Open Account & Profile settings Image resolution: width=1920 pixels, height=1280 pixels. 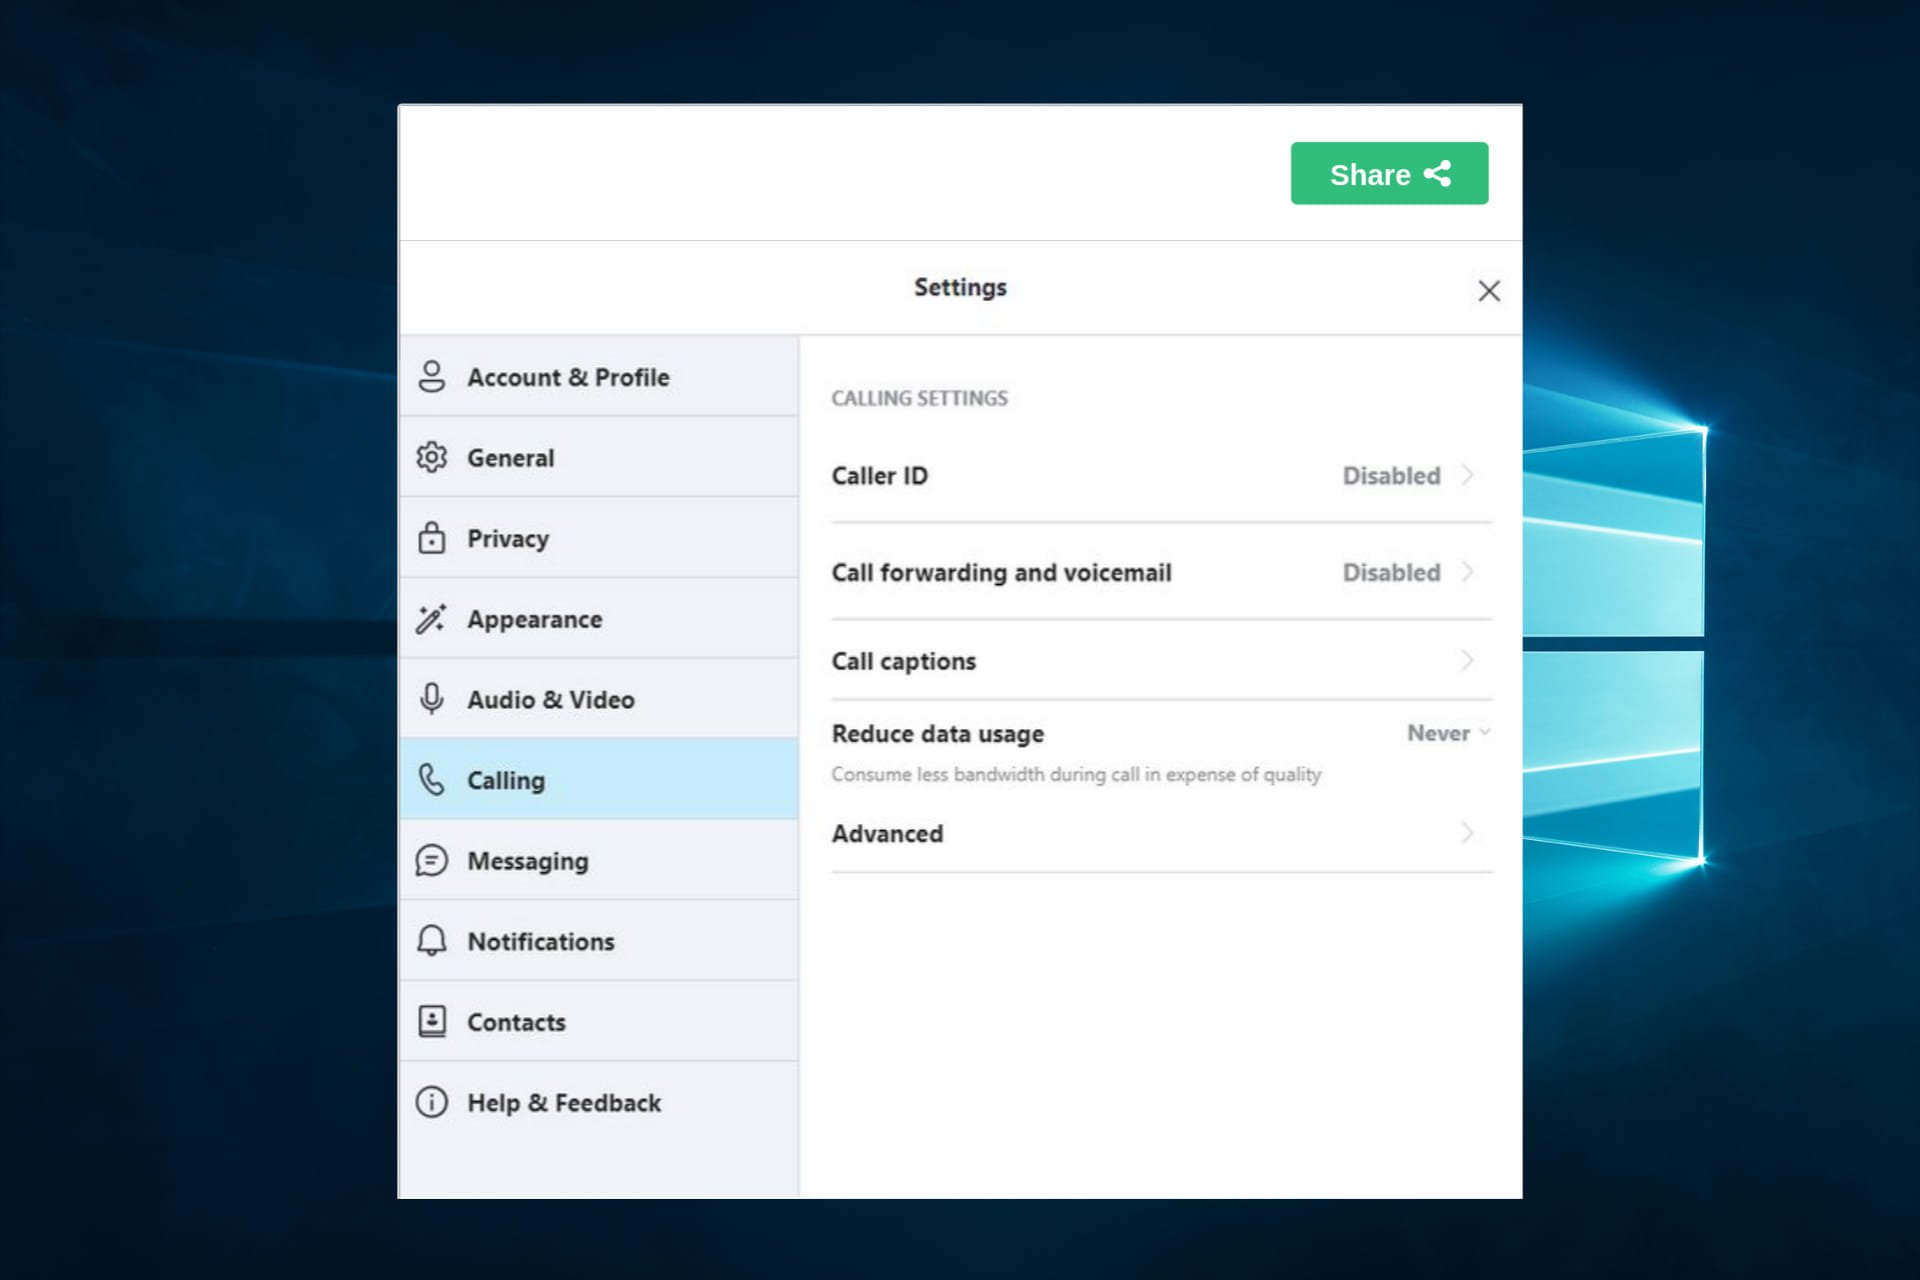[x=599, y=377]
